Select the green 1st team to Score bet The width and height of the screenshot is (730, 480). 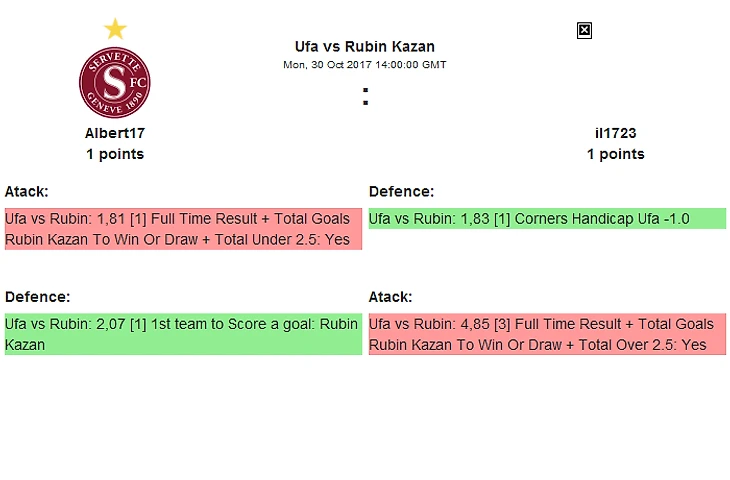[182, 334]
